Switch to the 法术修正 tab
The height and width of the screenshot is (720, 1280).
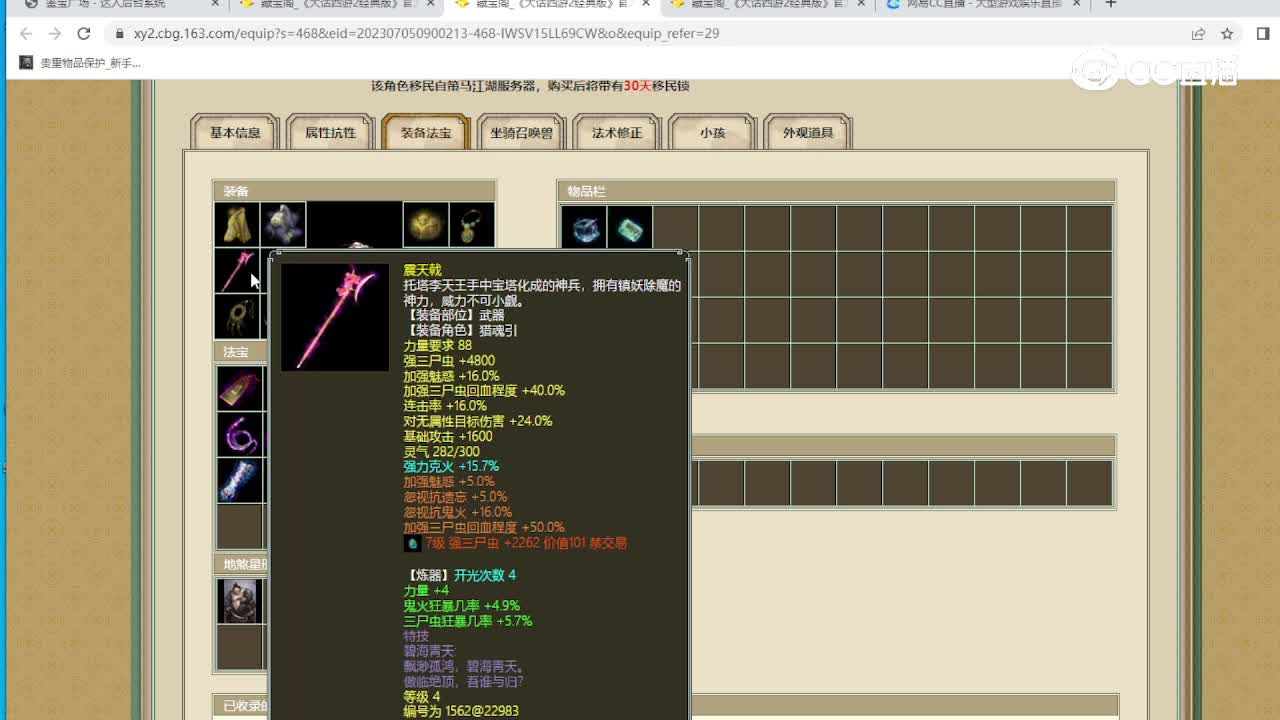click(x=617, y=133)
